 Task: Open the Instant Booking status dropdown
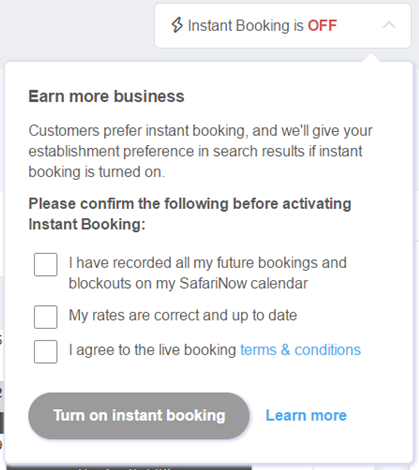[x=283, y=26]
